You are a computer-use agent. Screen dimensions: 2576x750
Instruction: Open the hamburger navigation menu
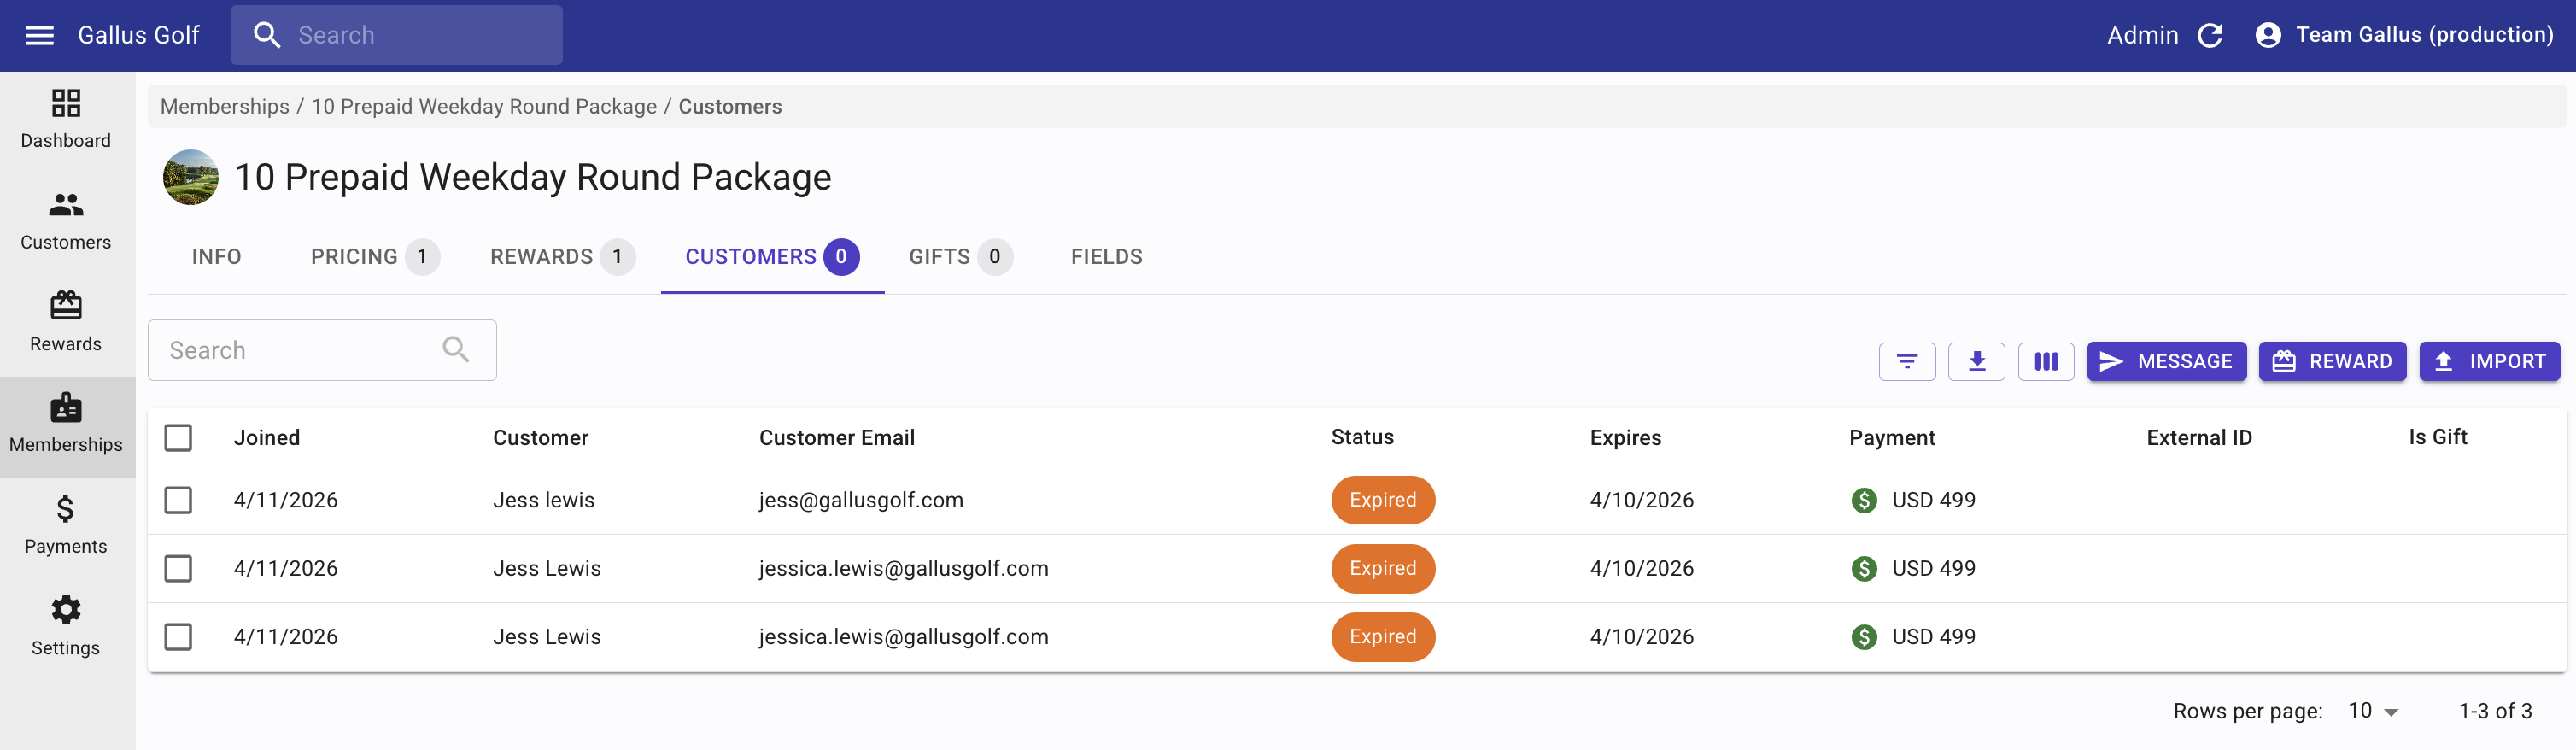39,35
